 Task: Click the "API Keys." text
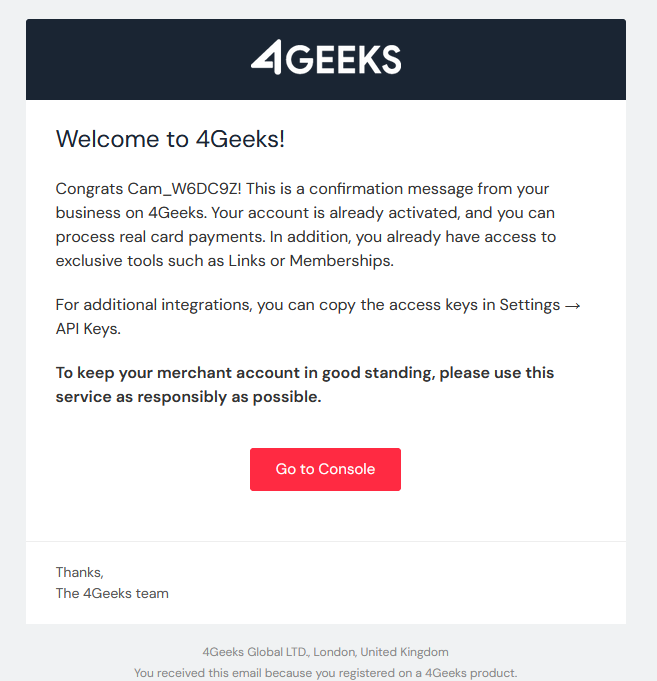(88, 329)
